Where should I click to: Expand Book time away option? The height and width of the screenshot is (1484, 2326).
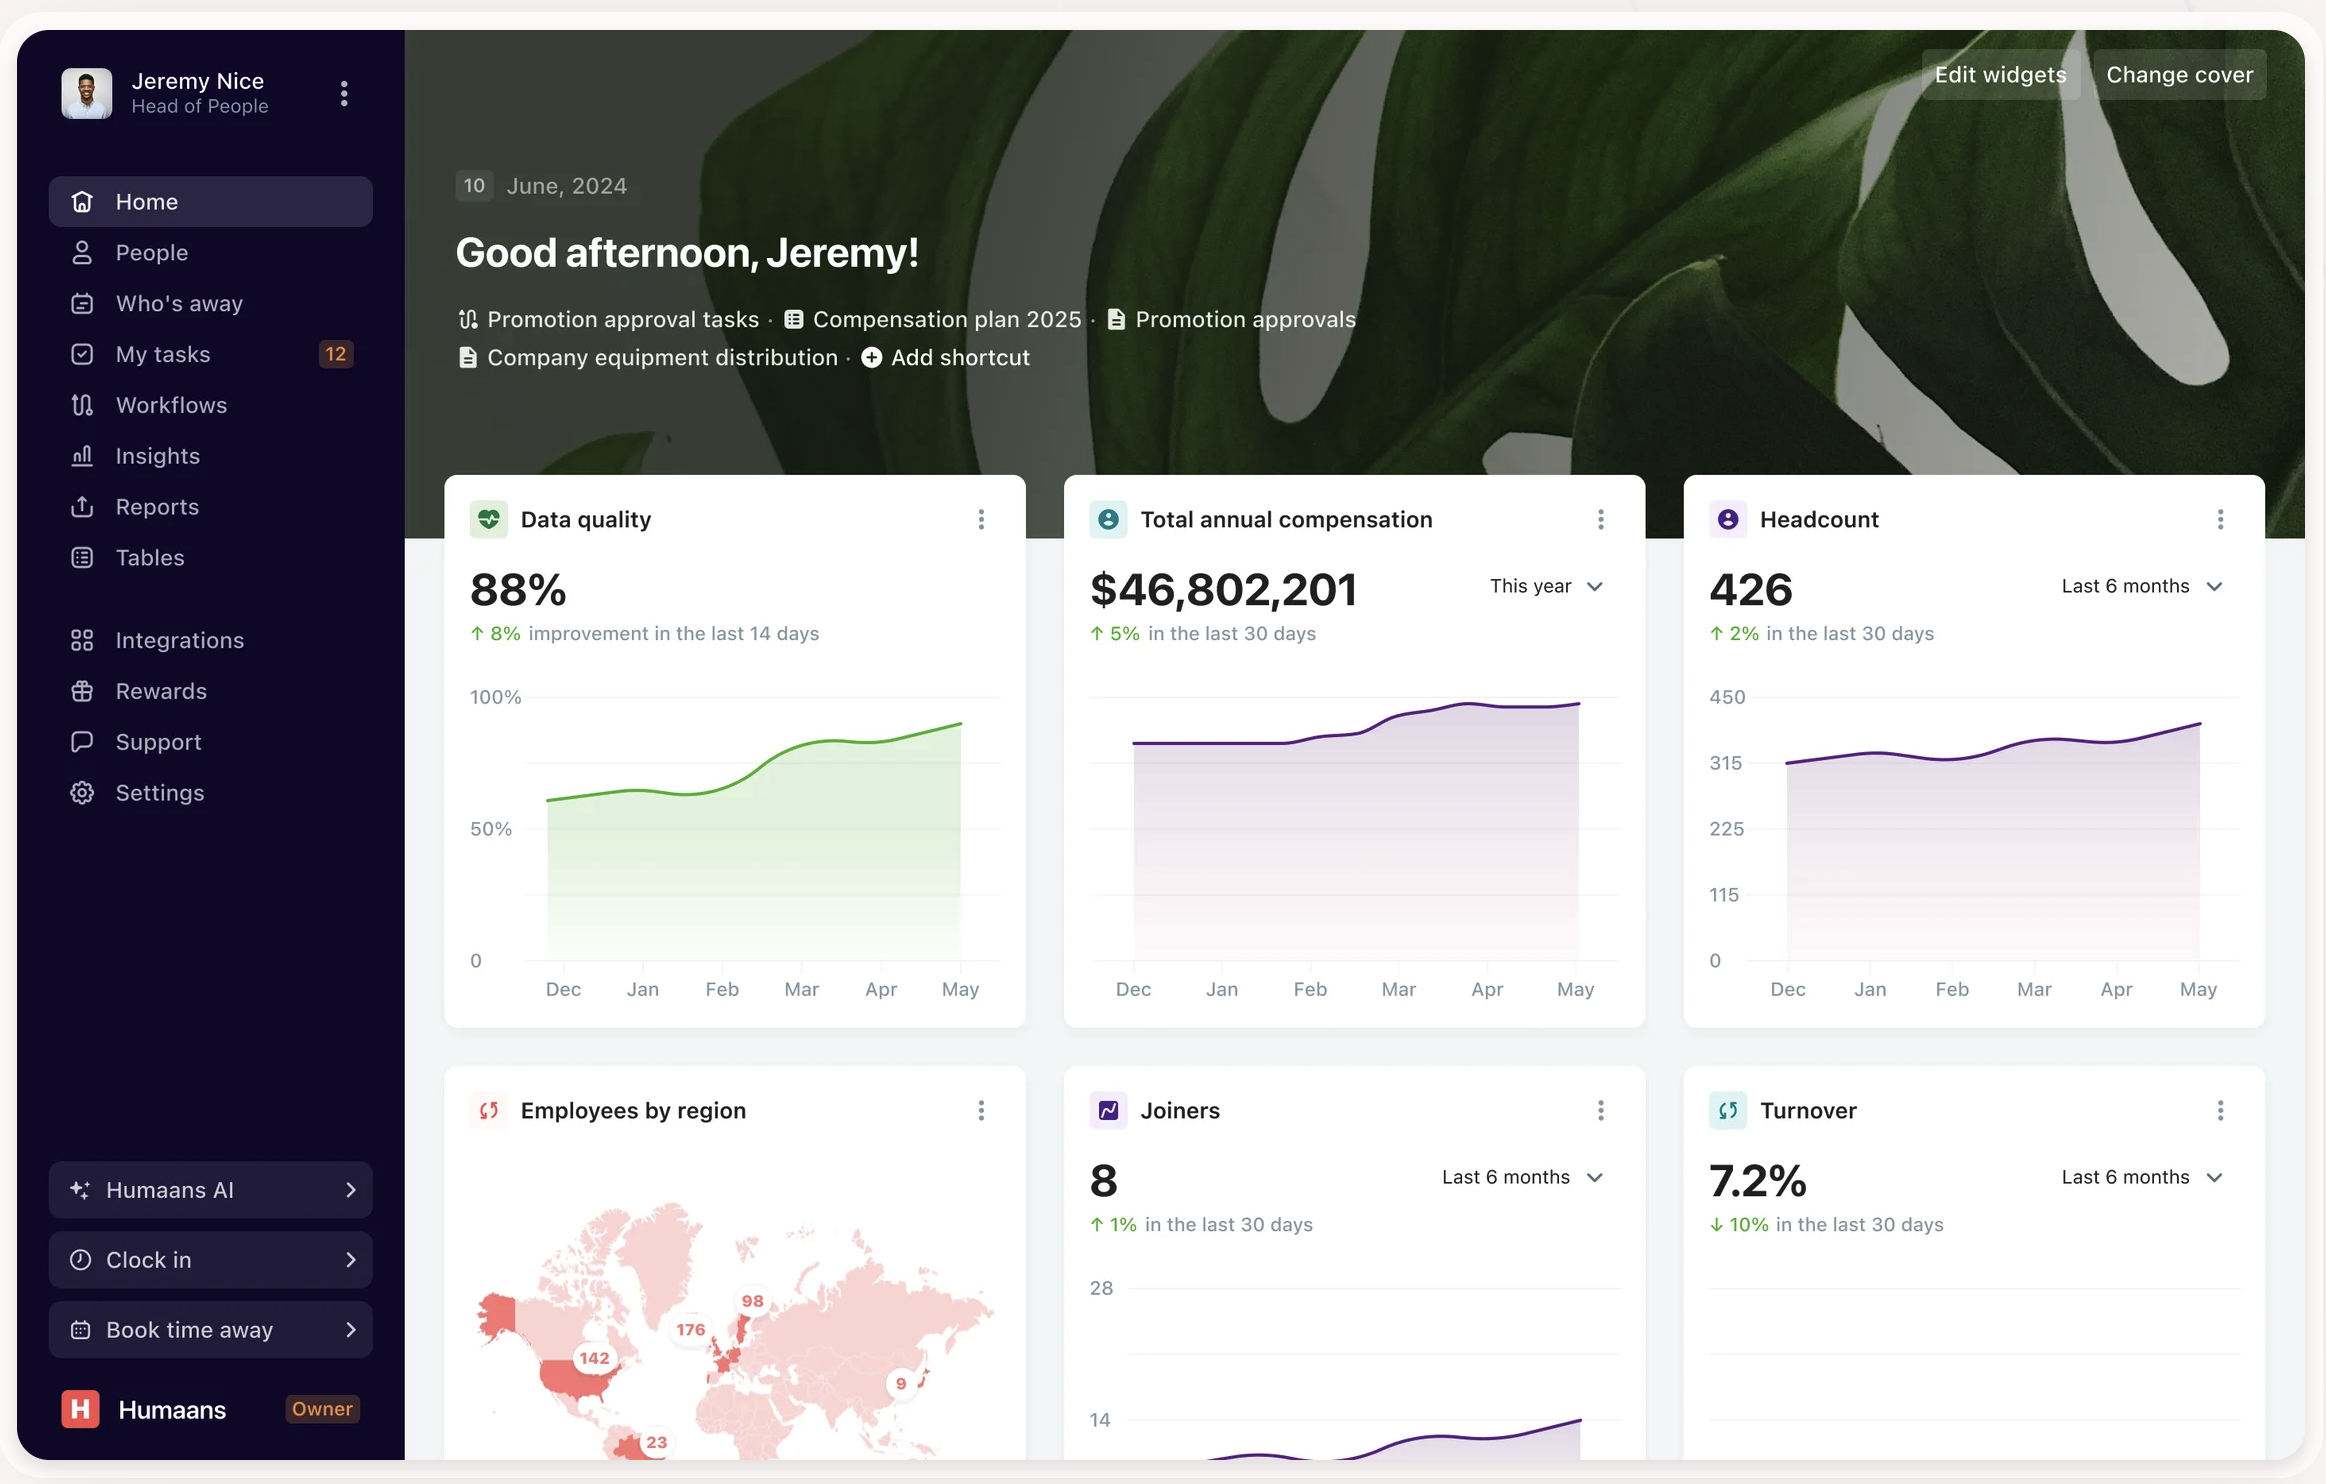click(210, 1330)
